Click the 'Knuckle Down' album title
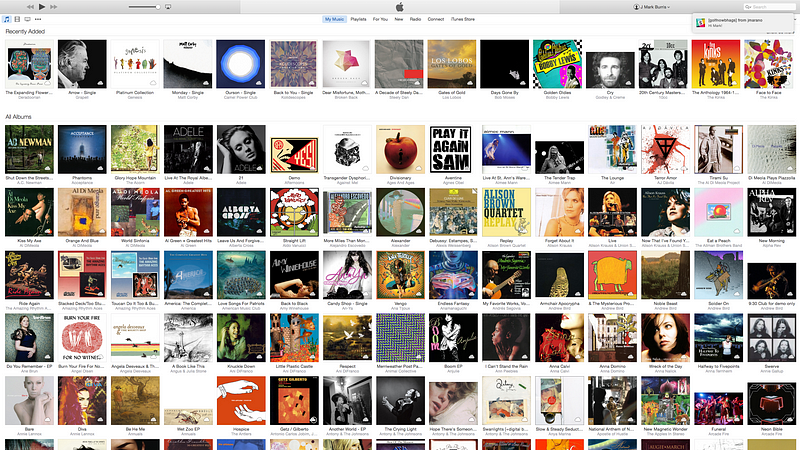800x450 pixels. [241, 366]
